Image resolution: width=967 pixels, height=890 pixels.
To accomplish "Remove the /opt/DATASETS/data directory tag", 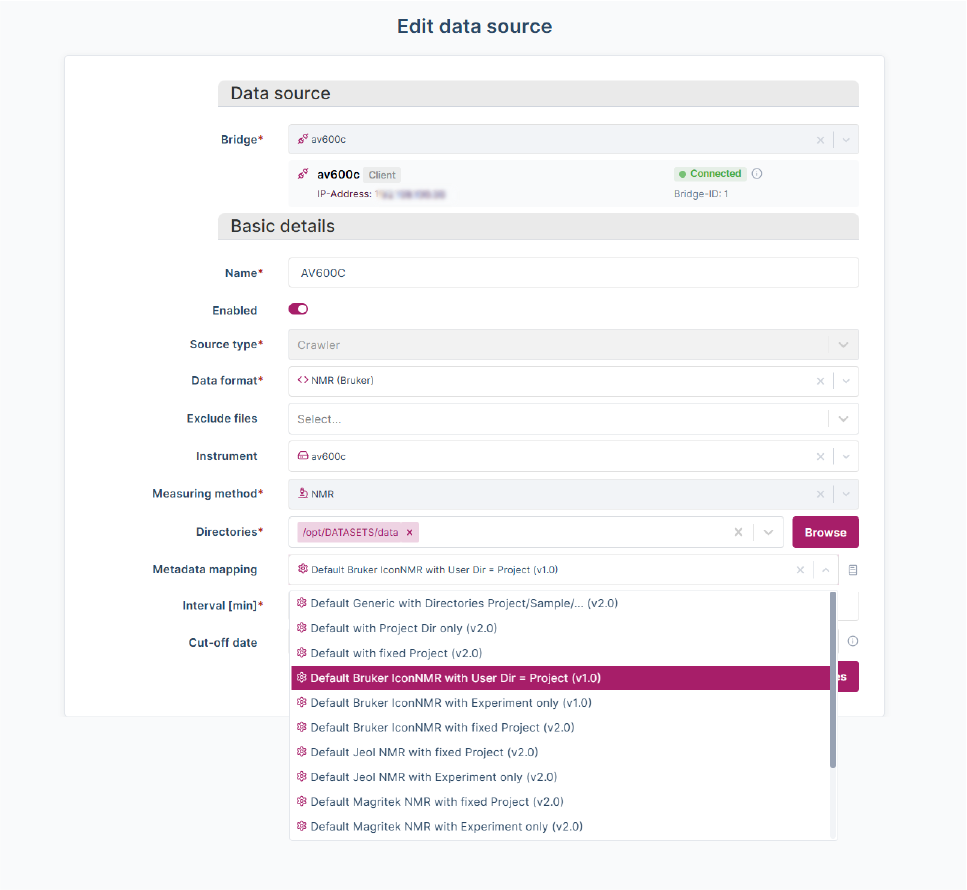I will pos(409,532).
